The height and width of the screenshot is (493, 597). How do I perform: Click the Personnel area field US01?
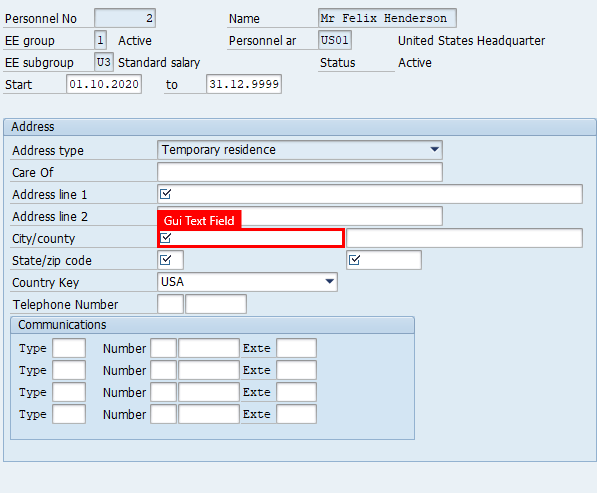[x=335, y=40]
